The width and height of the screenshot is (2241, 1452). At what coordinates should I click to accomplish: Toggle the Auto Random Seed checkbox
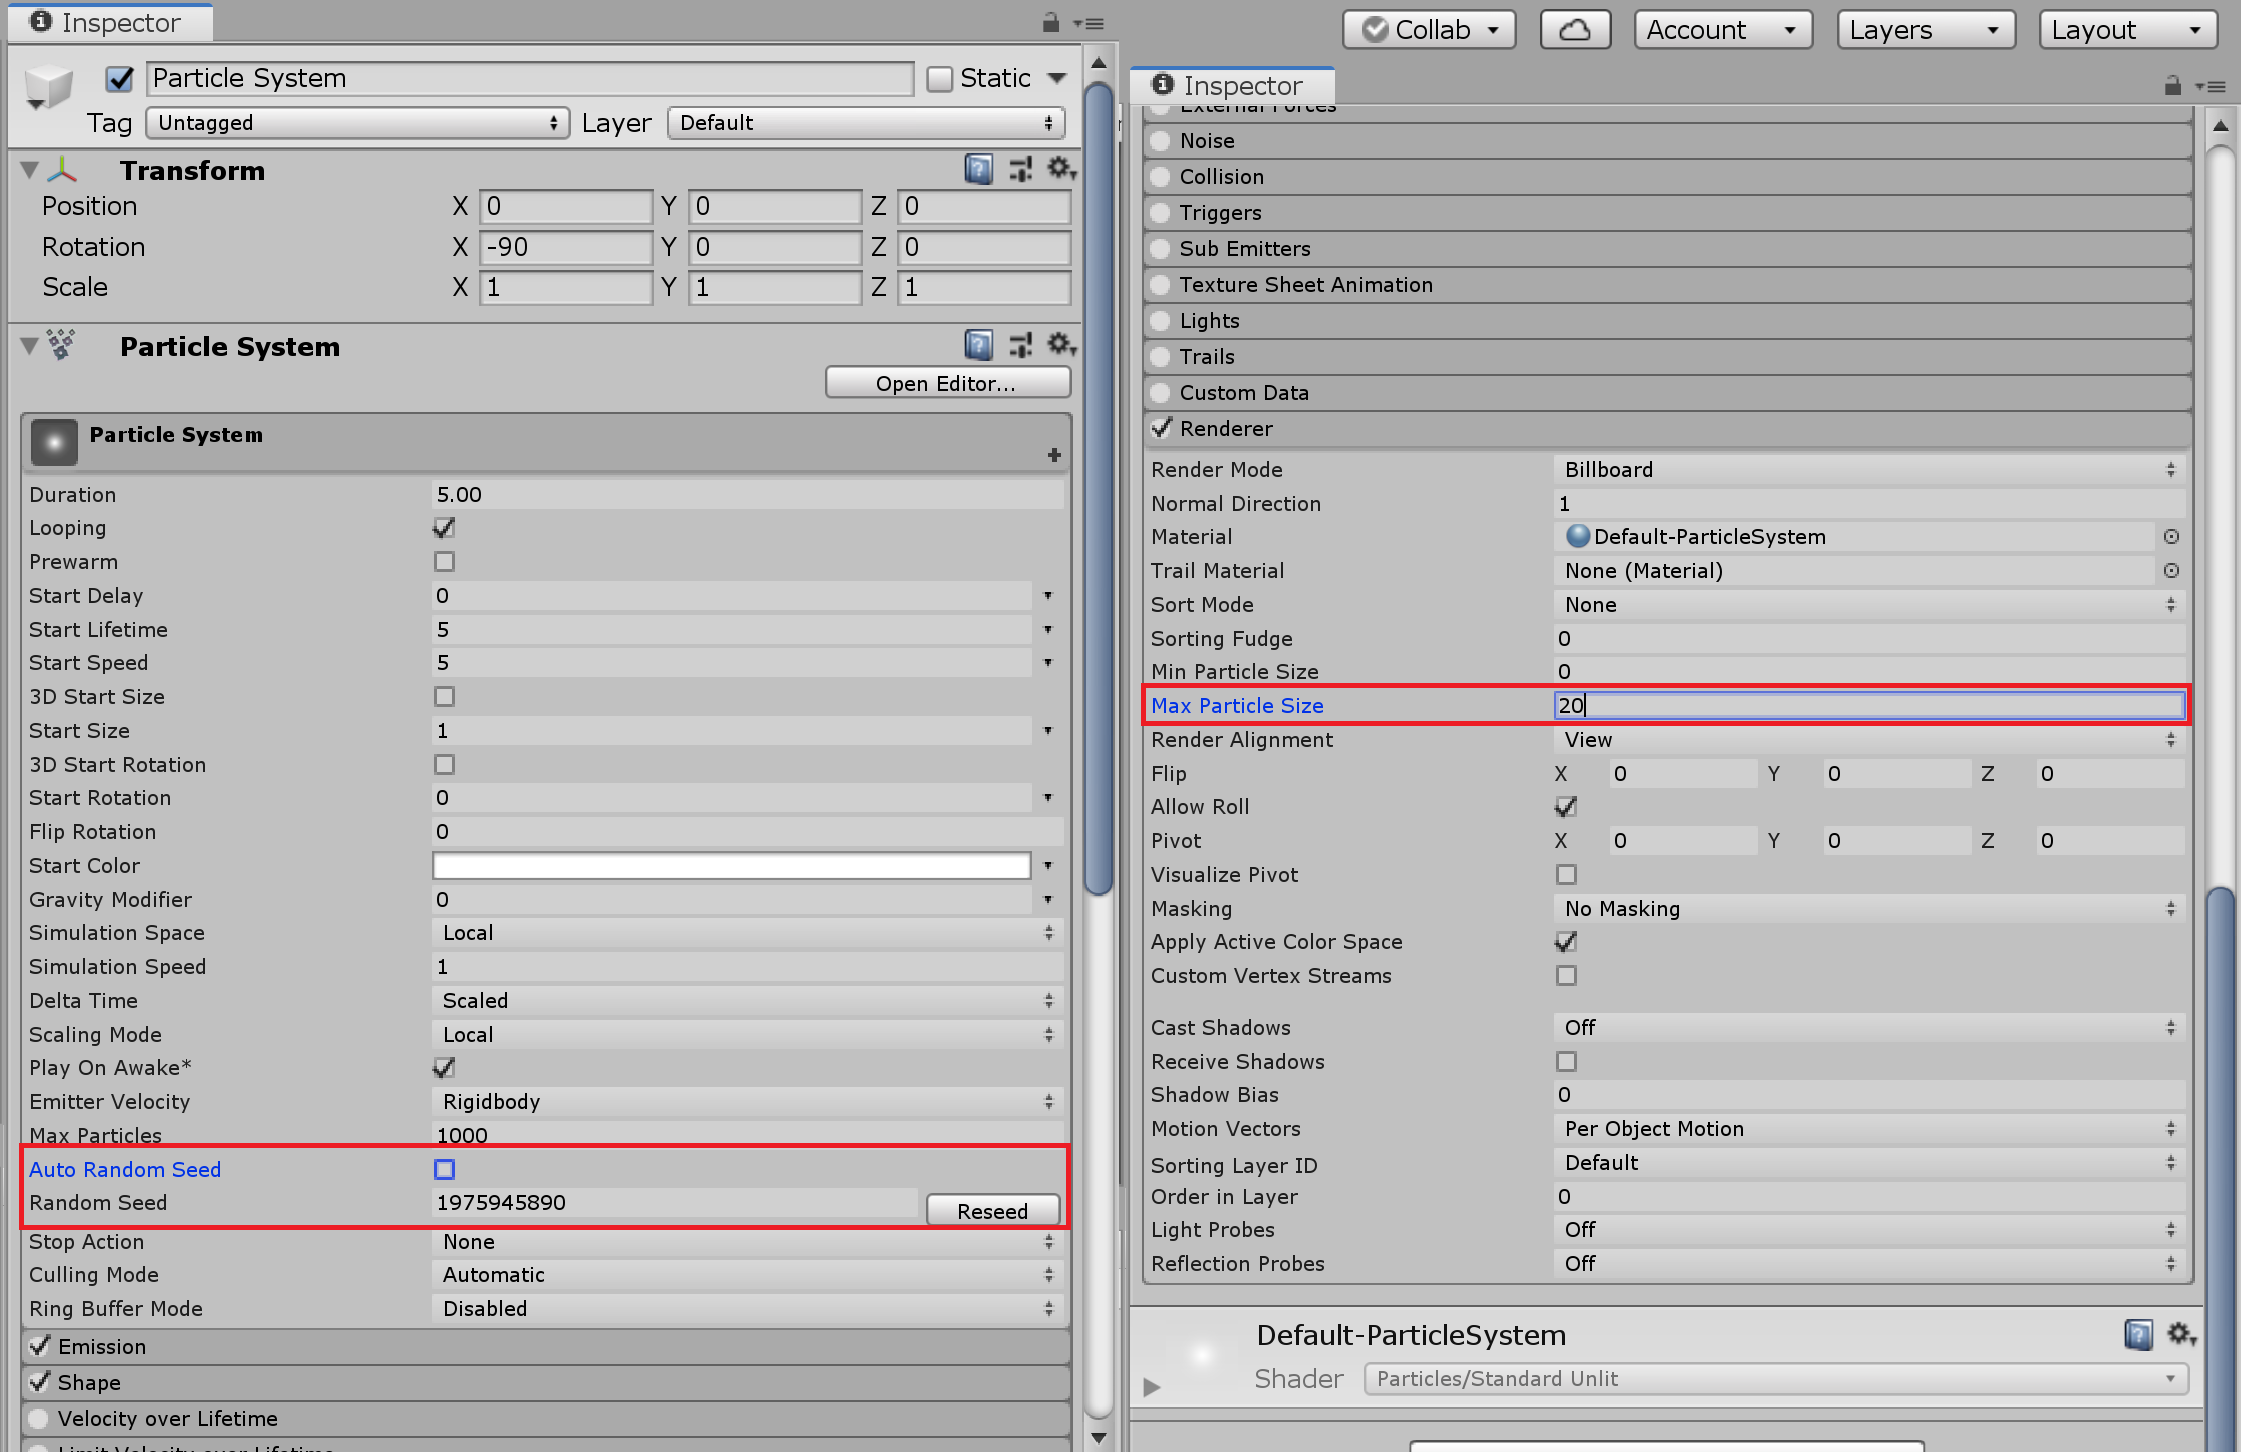pos(444,1169)
